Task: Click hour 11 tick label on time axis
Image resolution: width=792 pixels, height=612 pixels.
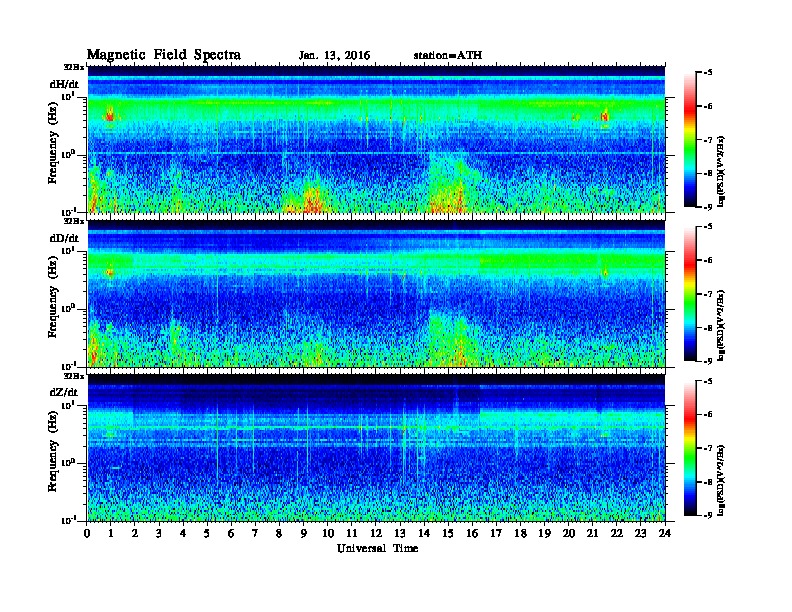Action: [x=352, y=533]
